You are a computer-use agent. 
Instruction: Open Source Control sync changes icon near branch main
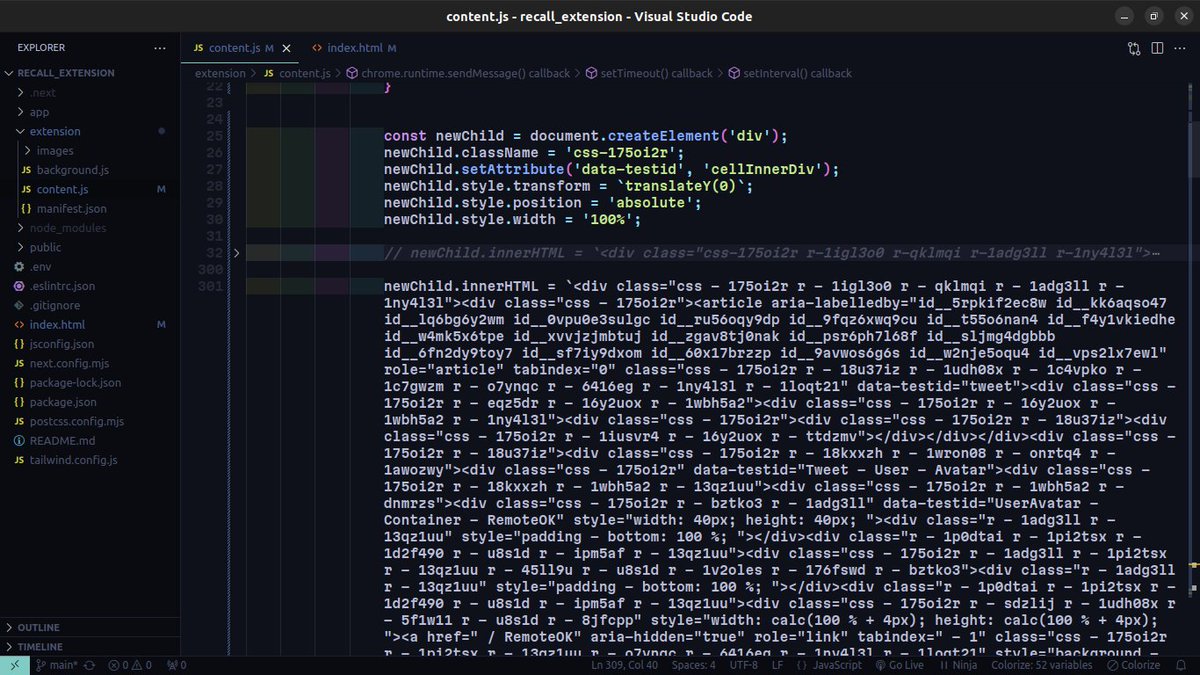pyautogui.click(x=90, y=665)
